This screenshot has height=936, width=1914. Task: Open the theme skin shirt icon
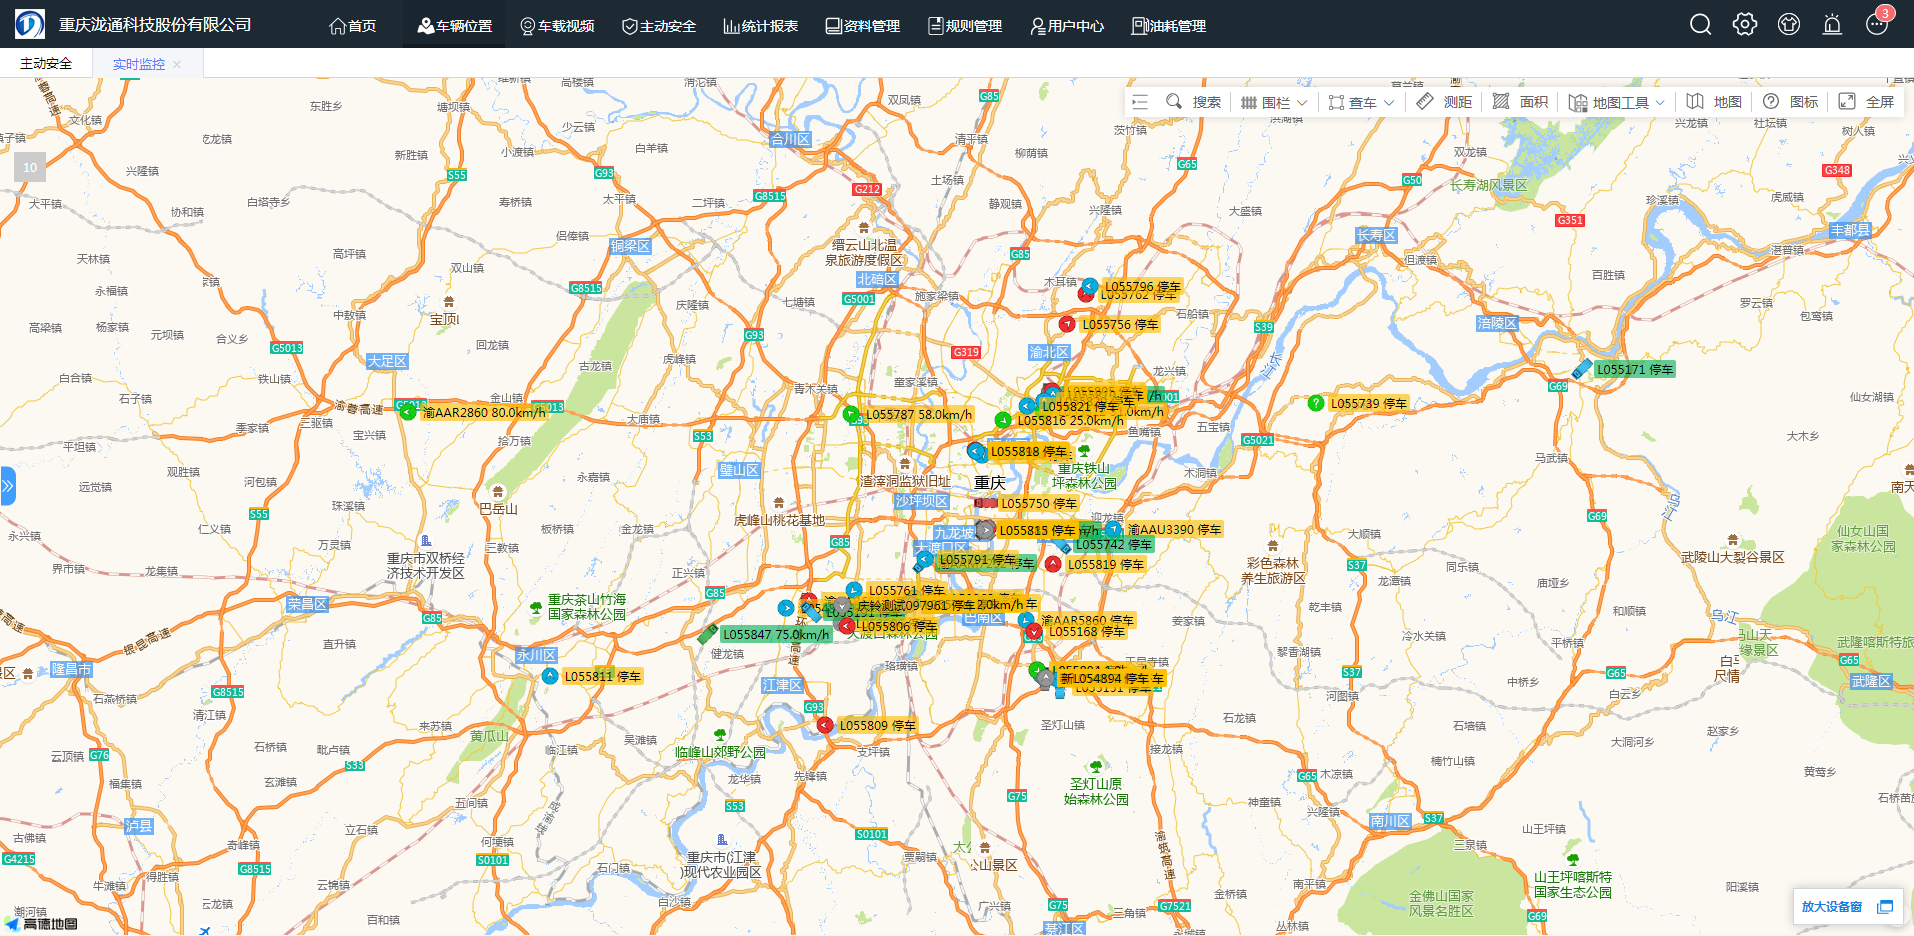coord(1789,24)
